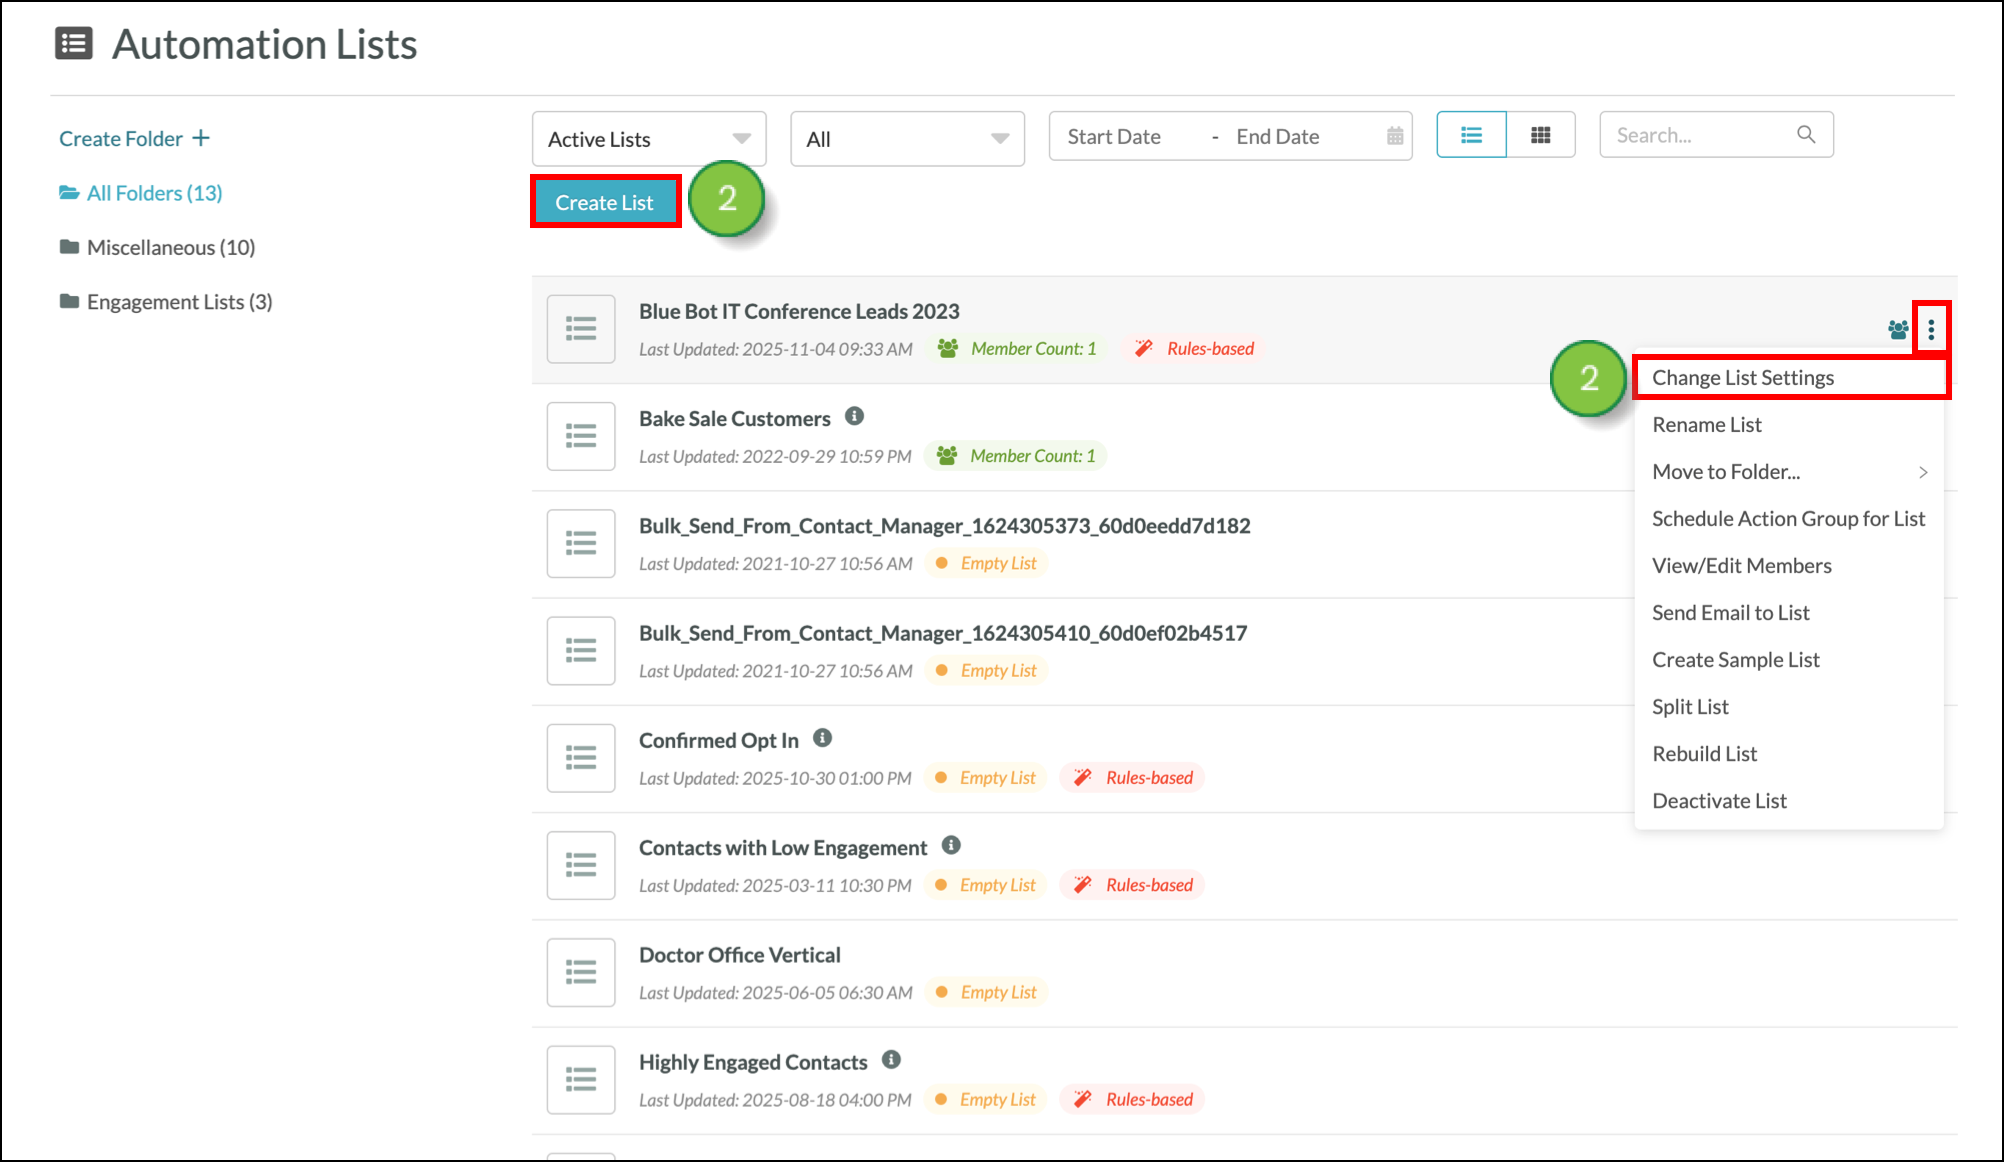This screenshot has width=2004, height=1162.
Task: Switch to grid view layout
Action: 1540,135
